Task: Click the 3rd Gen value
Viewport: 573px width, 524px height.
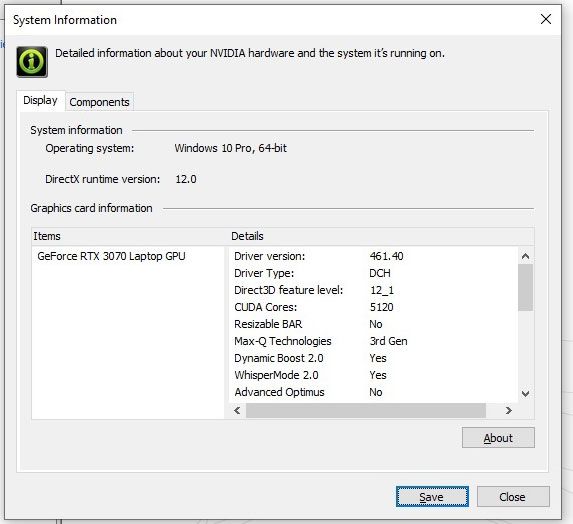Action: pyautogui.click(x=388, y=341)
